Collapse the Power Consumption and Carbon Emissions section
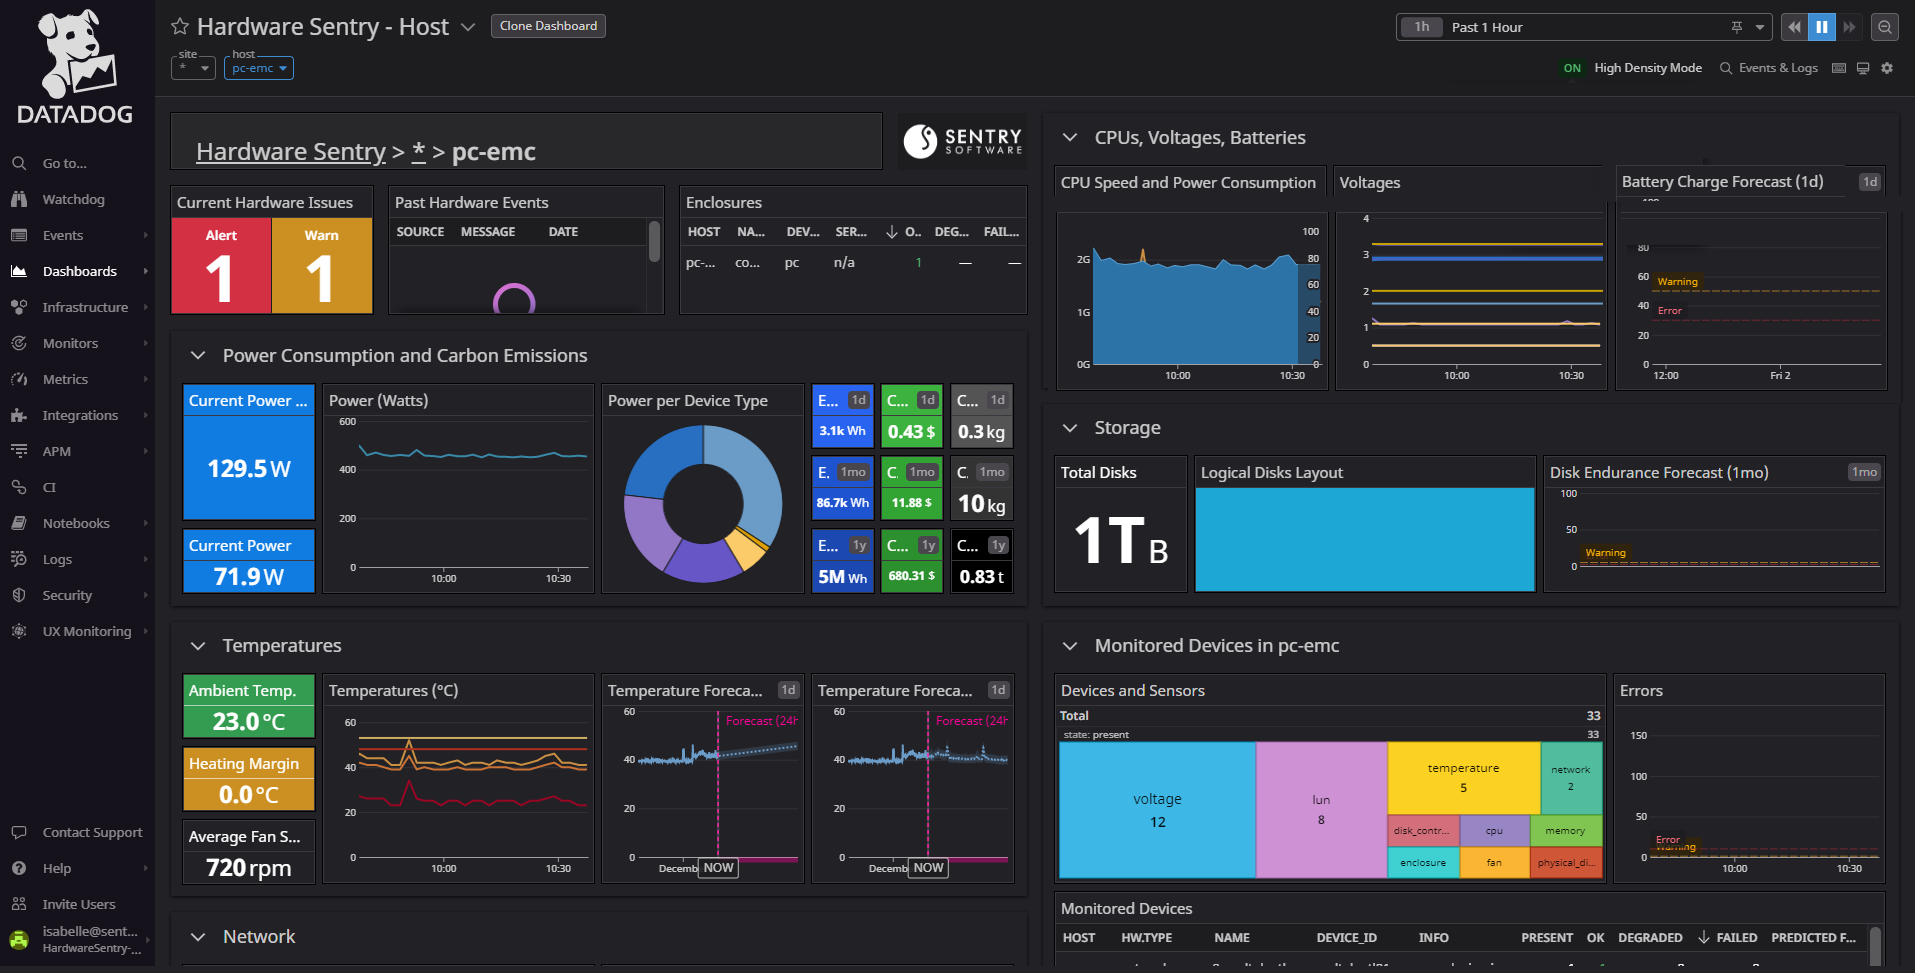Image resolution: width=1915 pixels, height=973 pixels. (x=197, y=355)
